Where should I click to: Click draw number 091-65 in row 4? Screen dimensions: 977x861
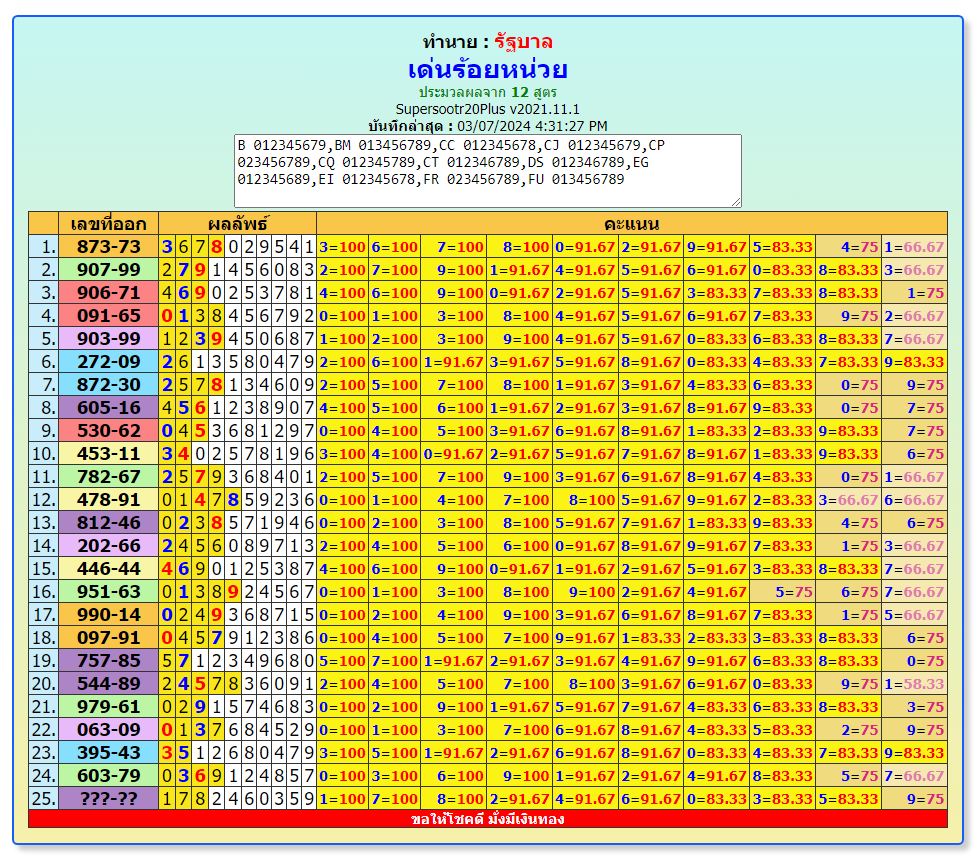tap(108, 316)
